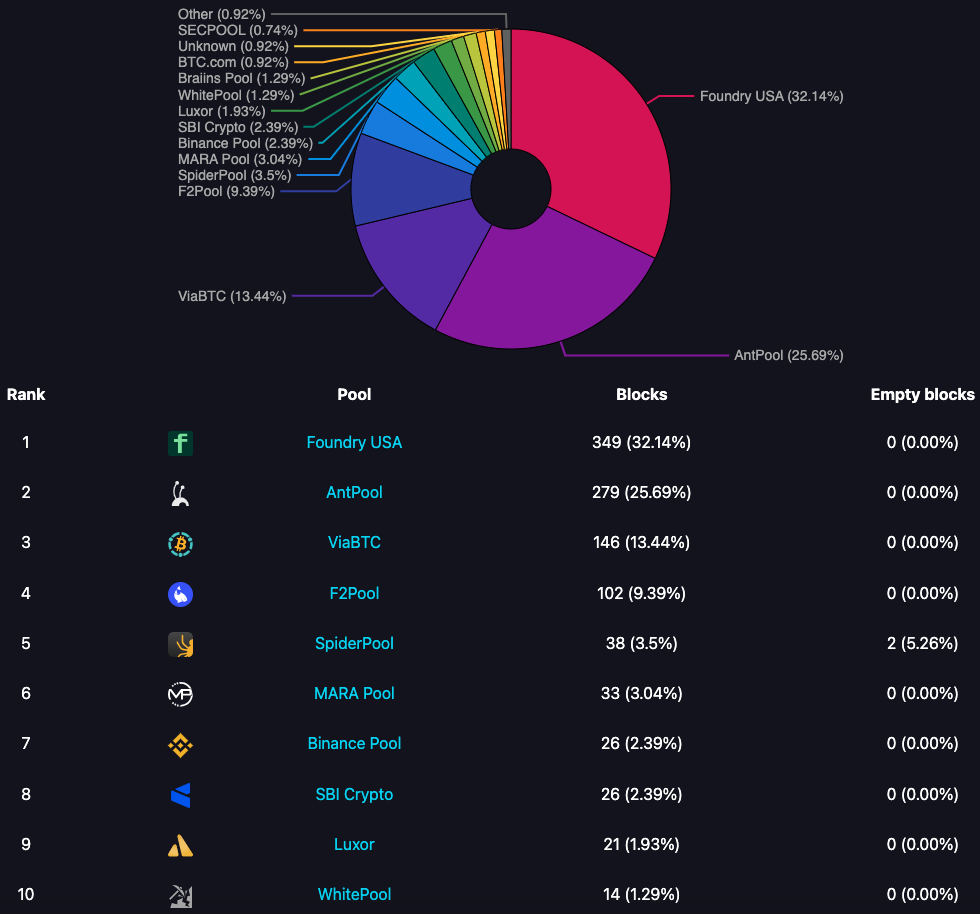Open the AntPool pool link
980x914 pixels.
coord(354,492)
